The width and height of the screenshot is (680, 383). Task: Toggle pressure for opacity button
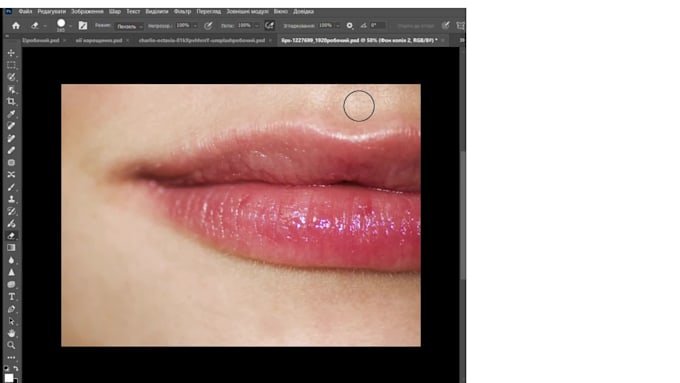pos(208,26)
